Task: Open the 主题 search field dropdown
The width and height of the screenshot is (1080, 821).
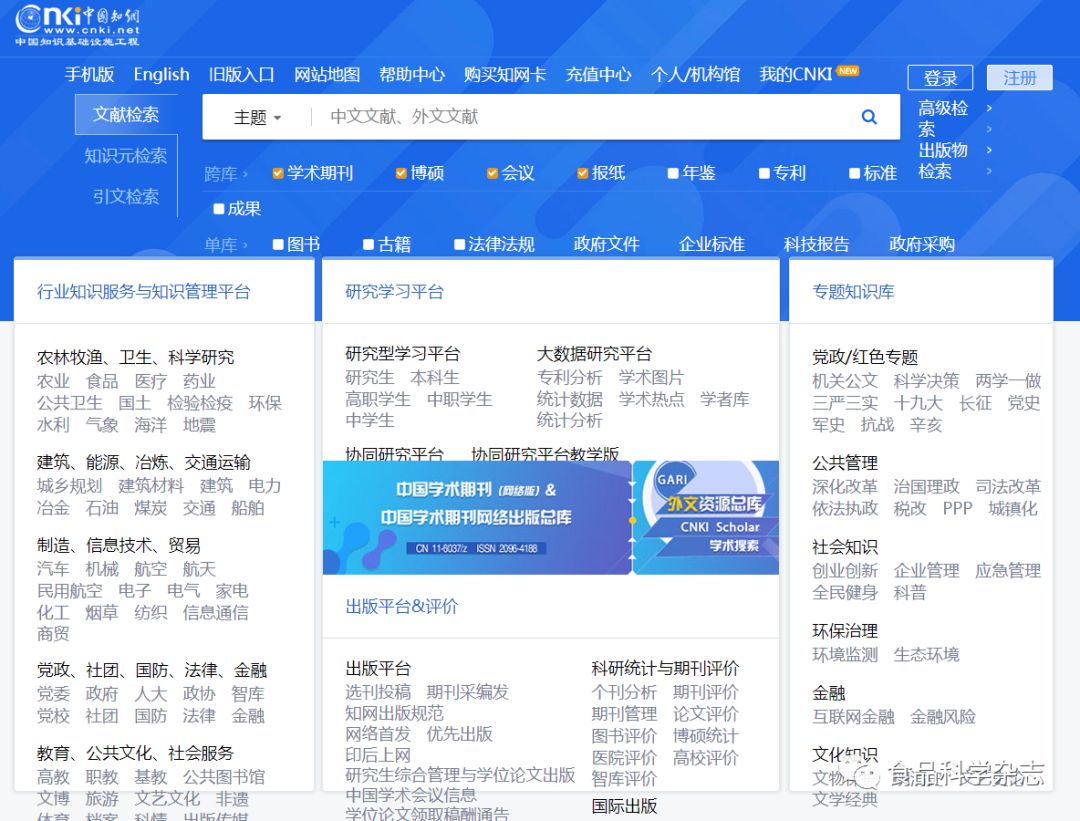Action: 255,117
